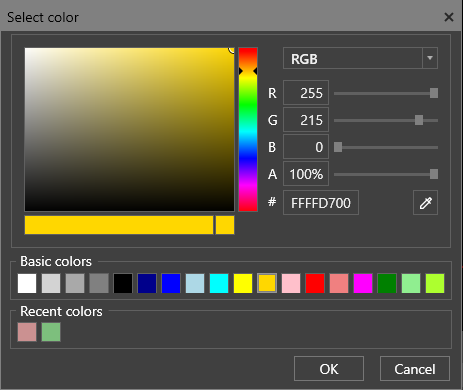Click the OK button
463x390 pixels.
click(x=329, y=369)
